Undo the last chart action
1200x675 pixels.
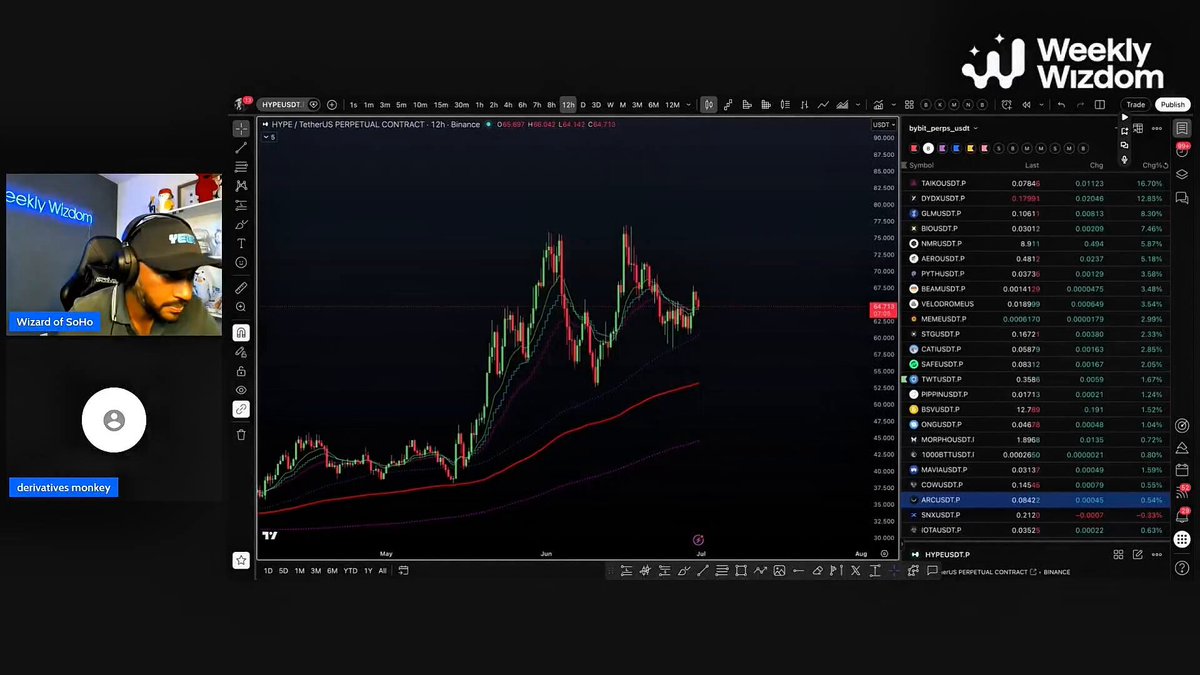coord(1061,105)
